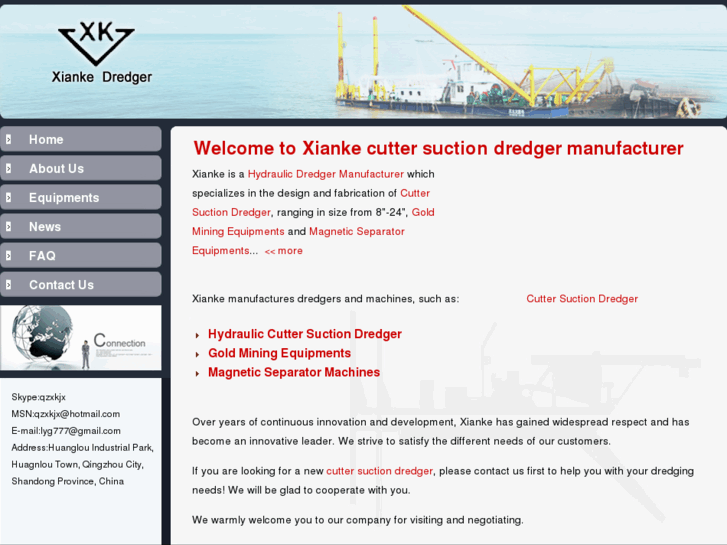Screen dimensions: 727x545
Task: Click the inline 'cutter suction dredger' link
Action: coord(379,471)
